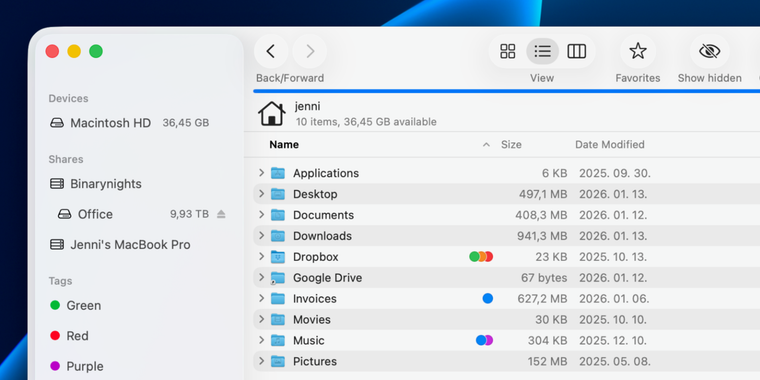
Task: Click "10 items, 36,45 GB available" status text
Action: (x=366, y=122)
